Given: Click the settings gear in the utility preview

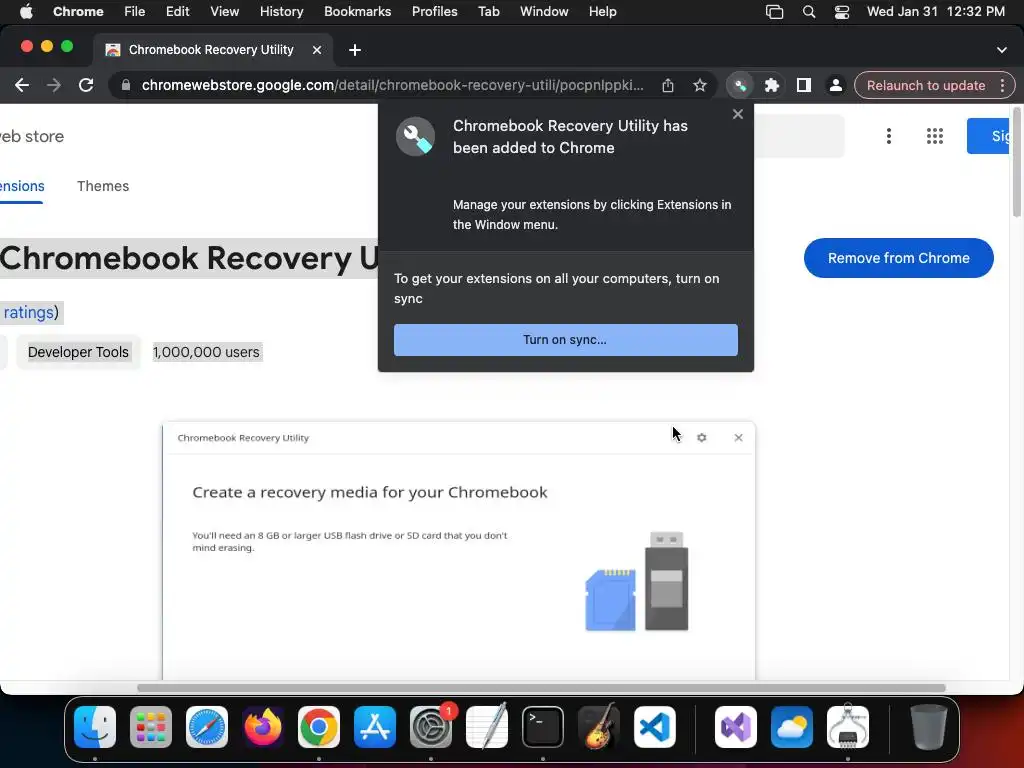Looking at the screenshot, I should [x=702, y=438].
